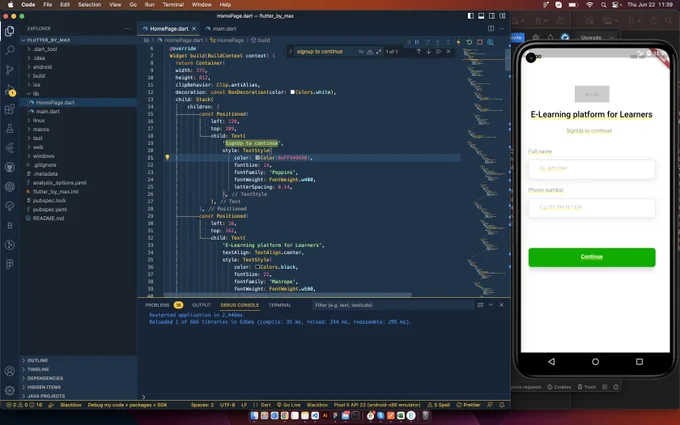This screenshot has width=680, height=425.
Task: Open the Extensions view
Action: (x=10, y=109)
